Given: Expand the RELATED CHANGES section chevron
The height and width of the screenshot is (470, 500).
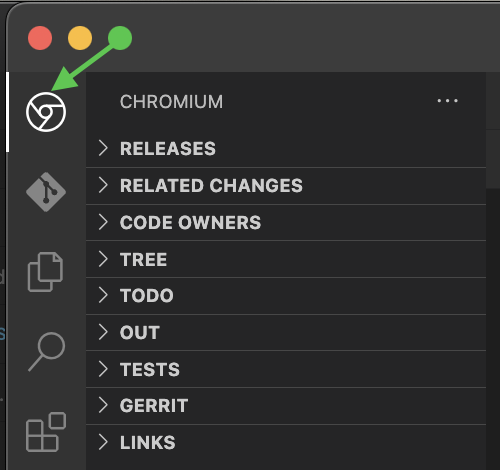Looking at the screenshot, I should click(103, 185).
